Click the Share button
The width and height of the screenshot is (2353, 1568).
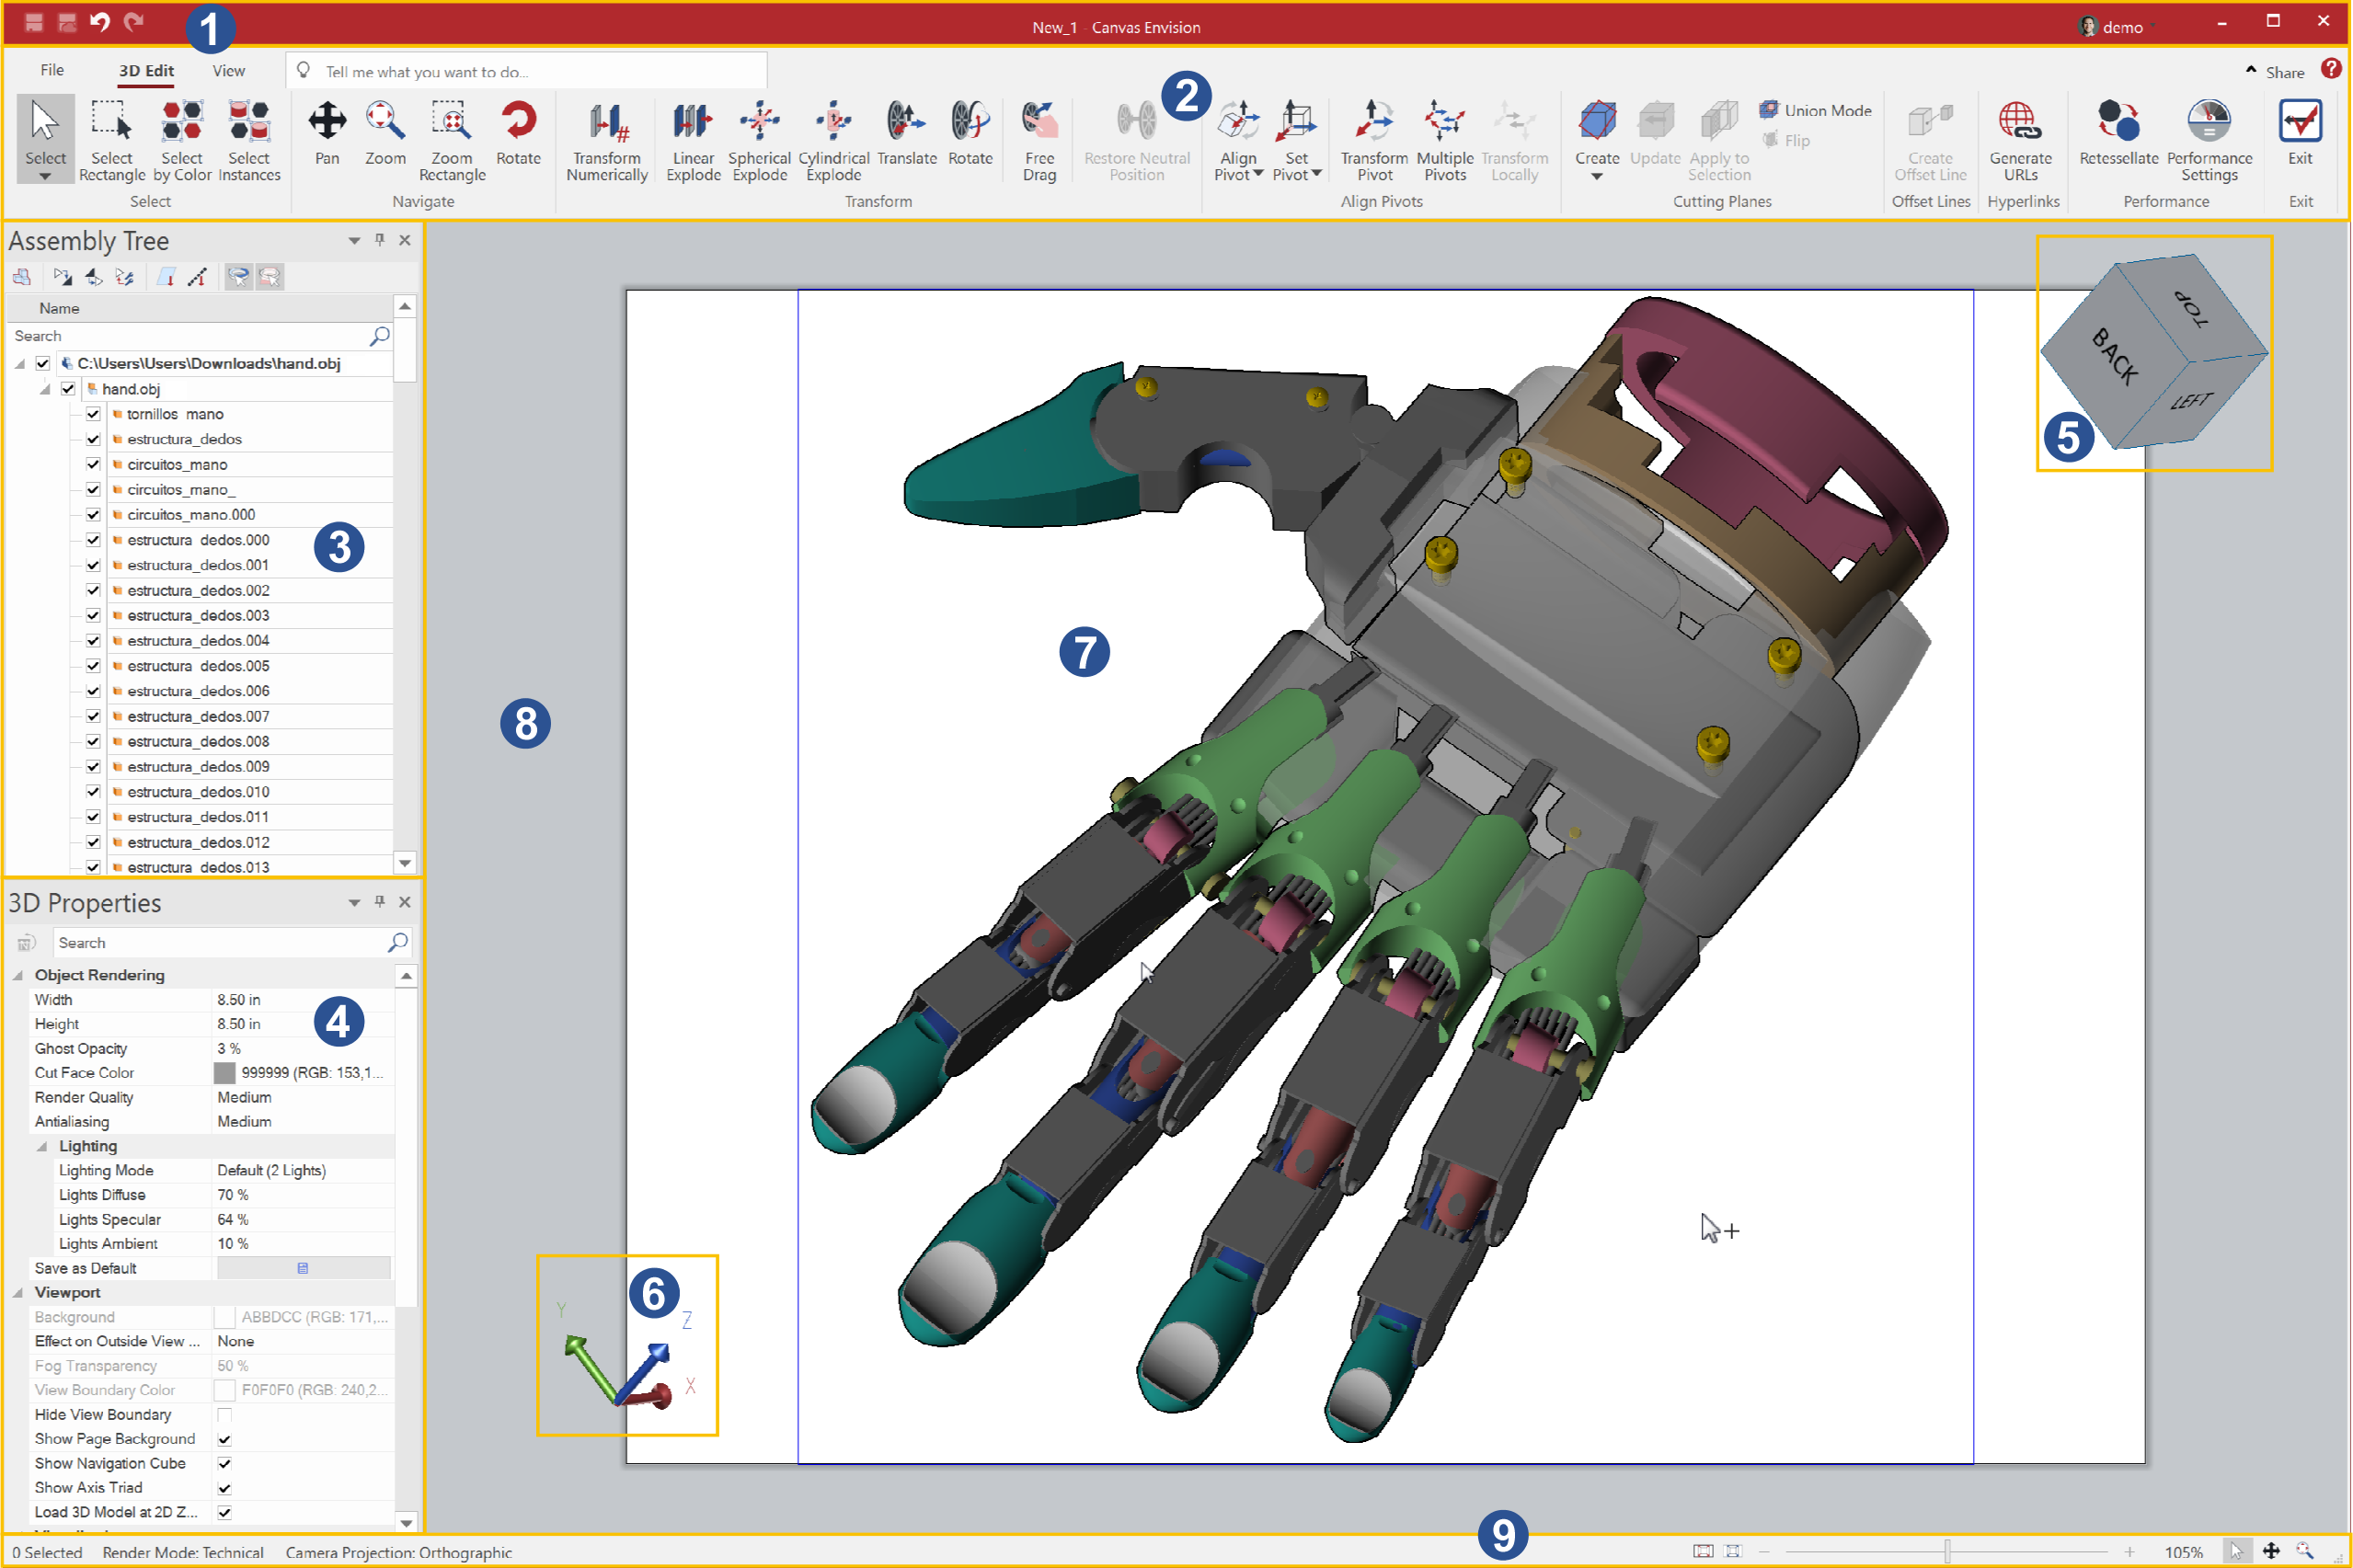coord(2283,72)
